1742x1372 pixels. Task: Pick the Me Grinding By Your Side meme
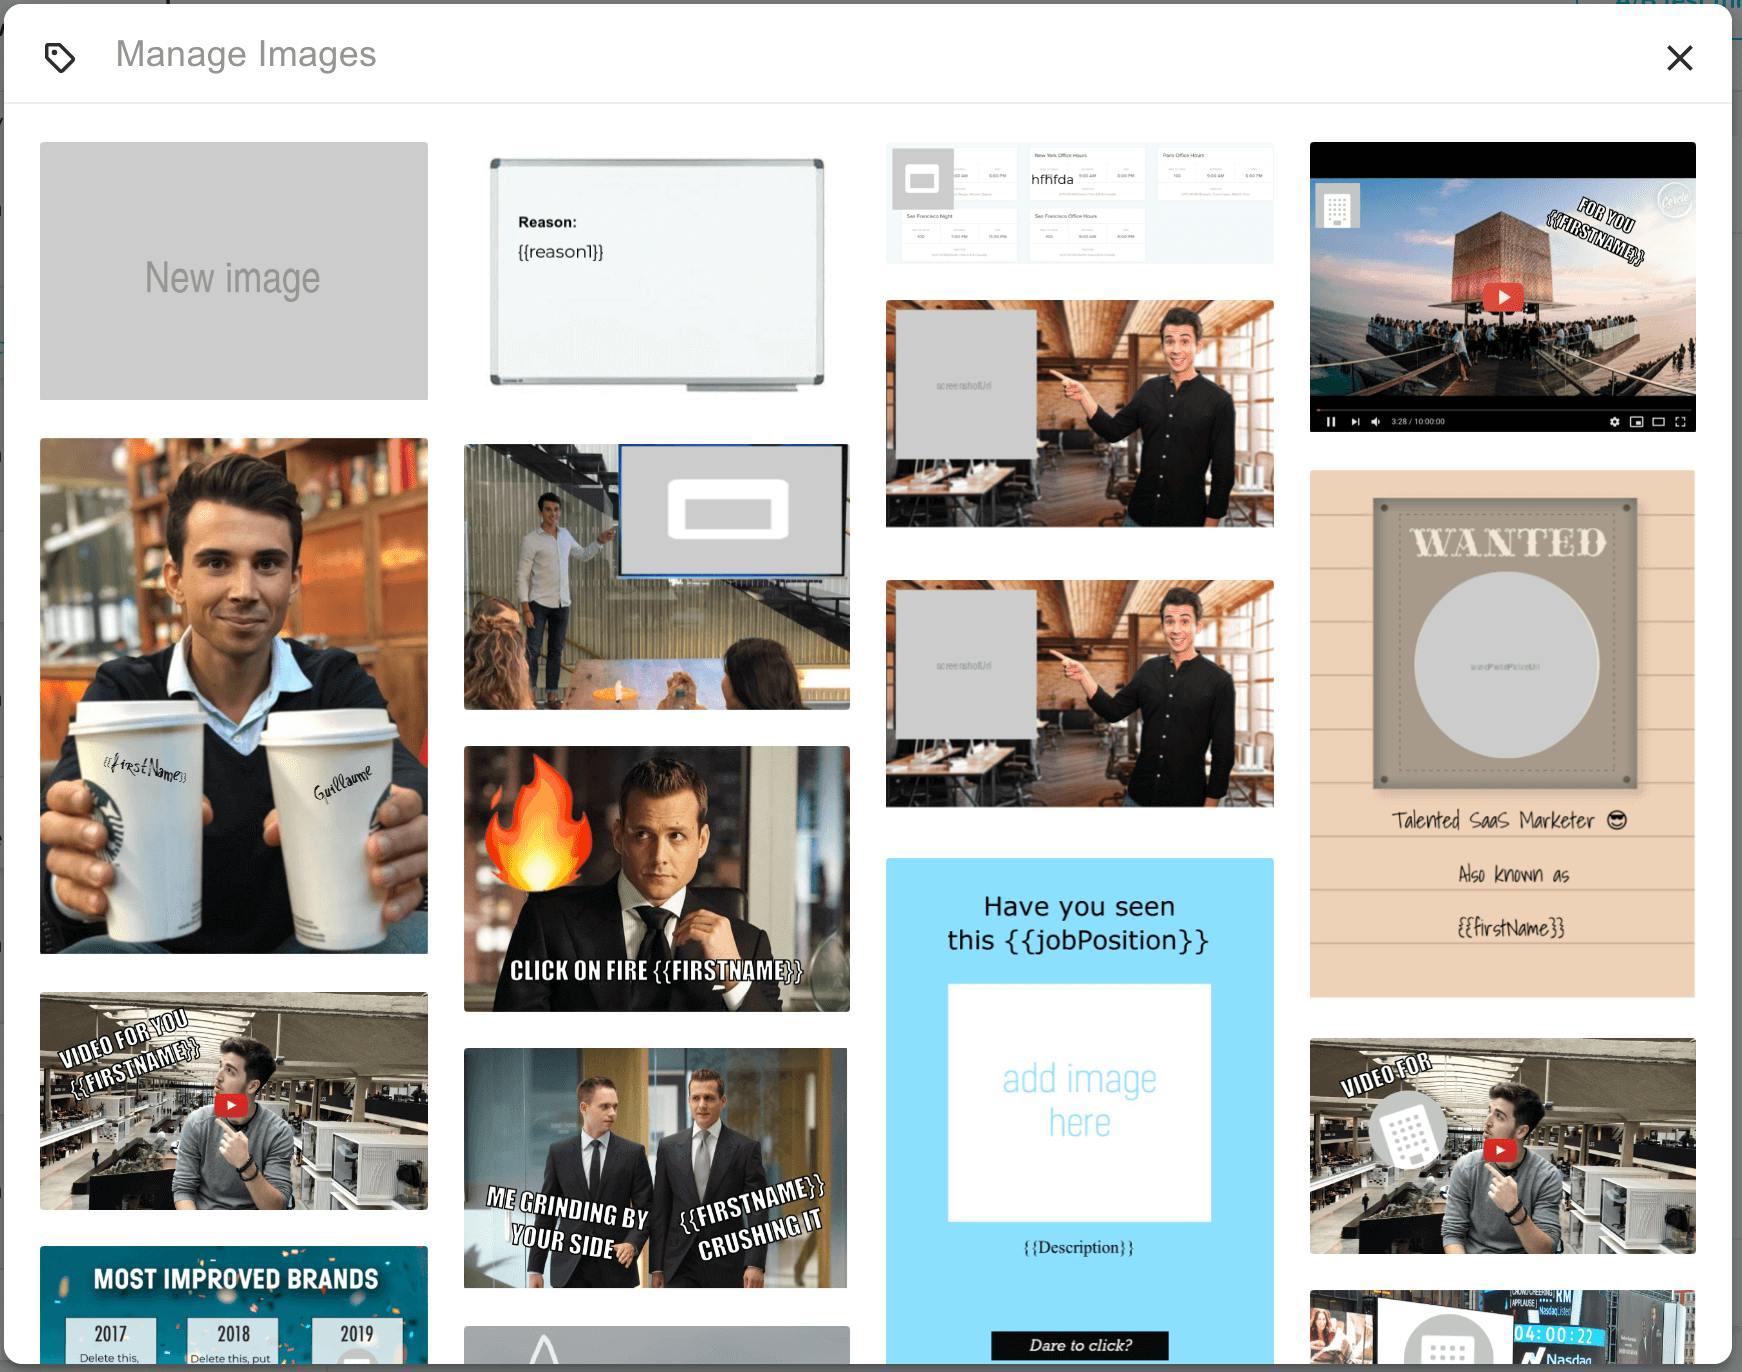point(656,1168)
